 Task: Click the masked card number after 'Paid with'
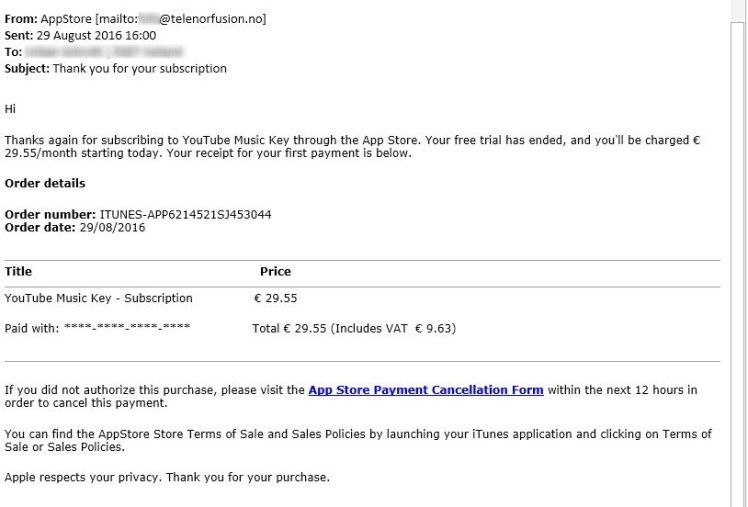127,327
